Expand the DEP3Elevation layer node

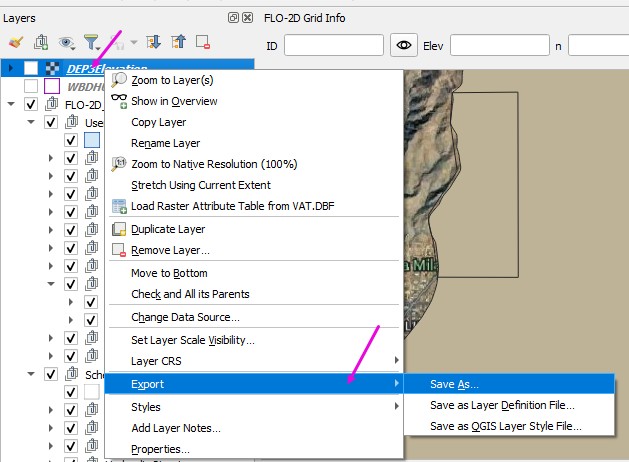pyautogui.click(x=11, y=68)
